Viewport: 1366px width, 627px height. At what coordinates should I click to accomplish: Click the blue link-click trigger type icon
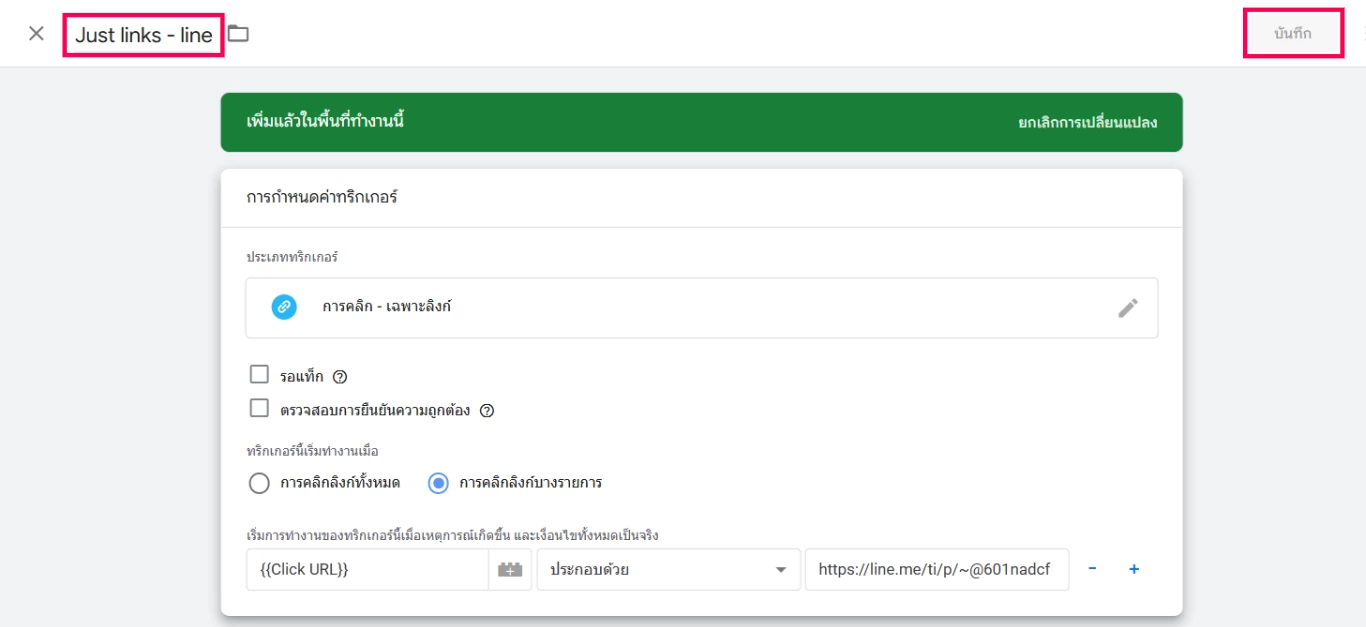pyautogui.click(x=284, y=307)
